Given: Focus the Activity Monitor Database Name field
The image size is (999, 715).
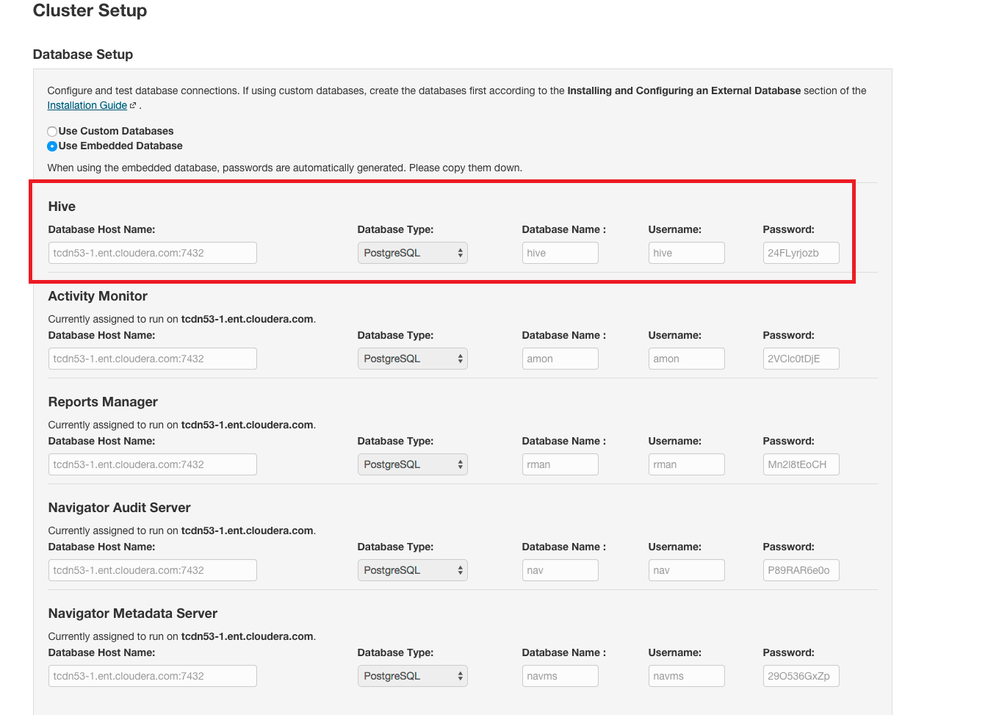Looking at the screenshot, I should [560, 359].
